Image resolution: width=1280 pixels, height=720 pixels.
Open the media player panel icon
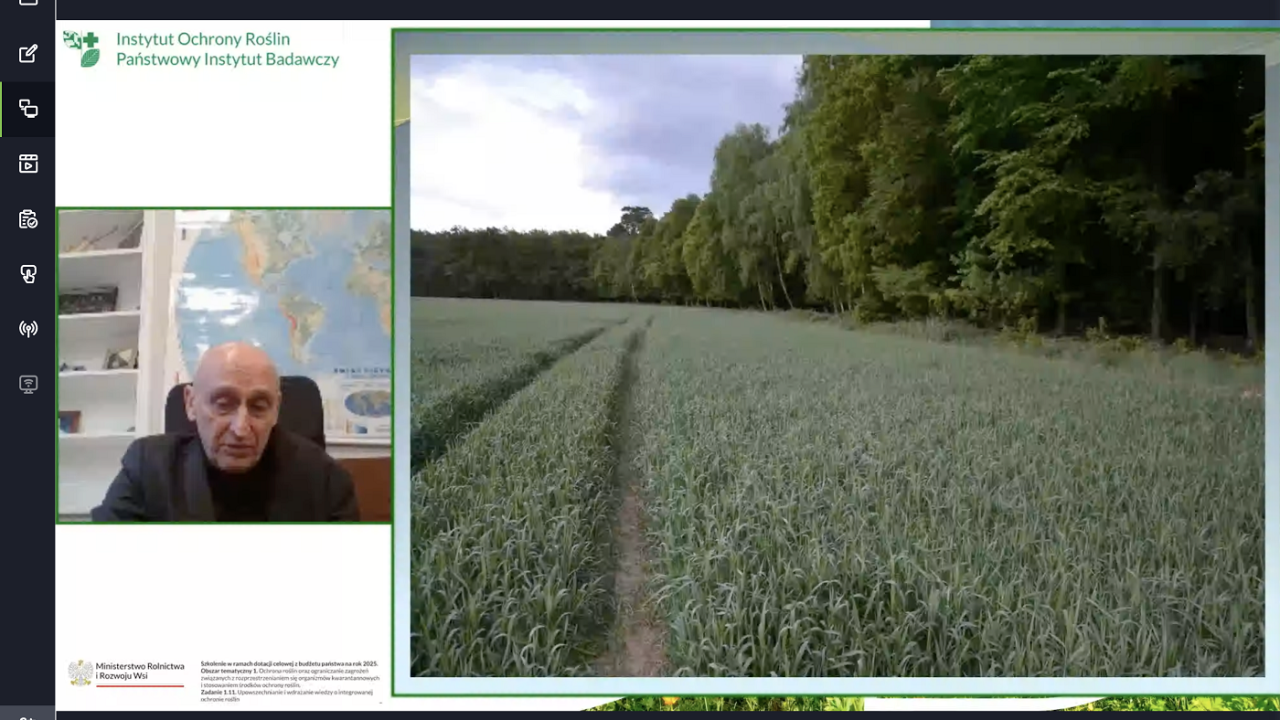point(28,164)
